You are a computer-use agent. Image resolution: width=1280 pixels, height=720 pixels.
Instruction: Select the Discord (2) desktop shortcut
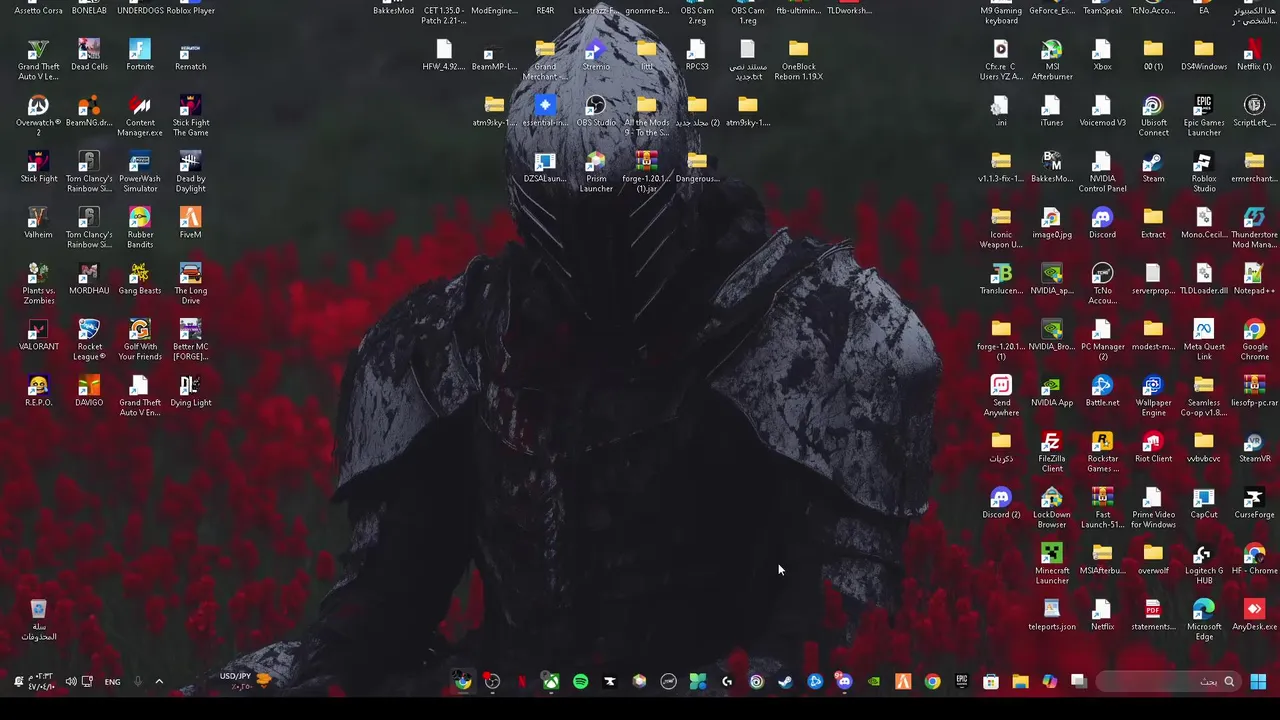[1001, 503]
